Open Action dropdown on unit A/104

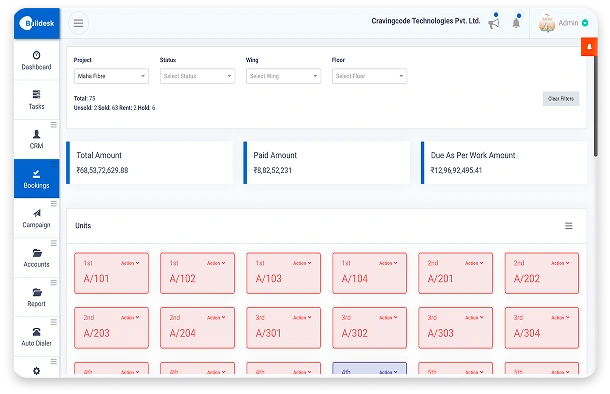tap(388, 263)
